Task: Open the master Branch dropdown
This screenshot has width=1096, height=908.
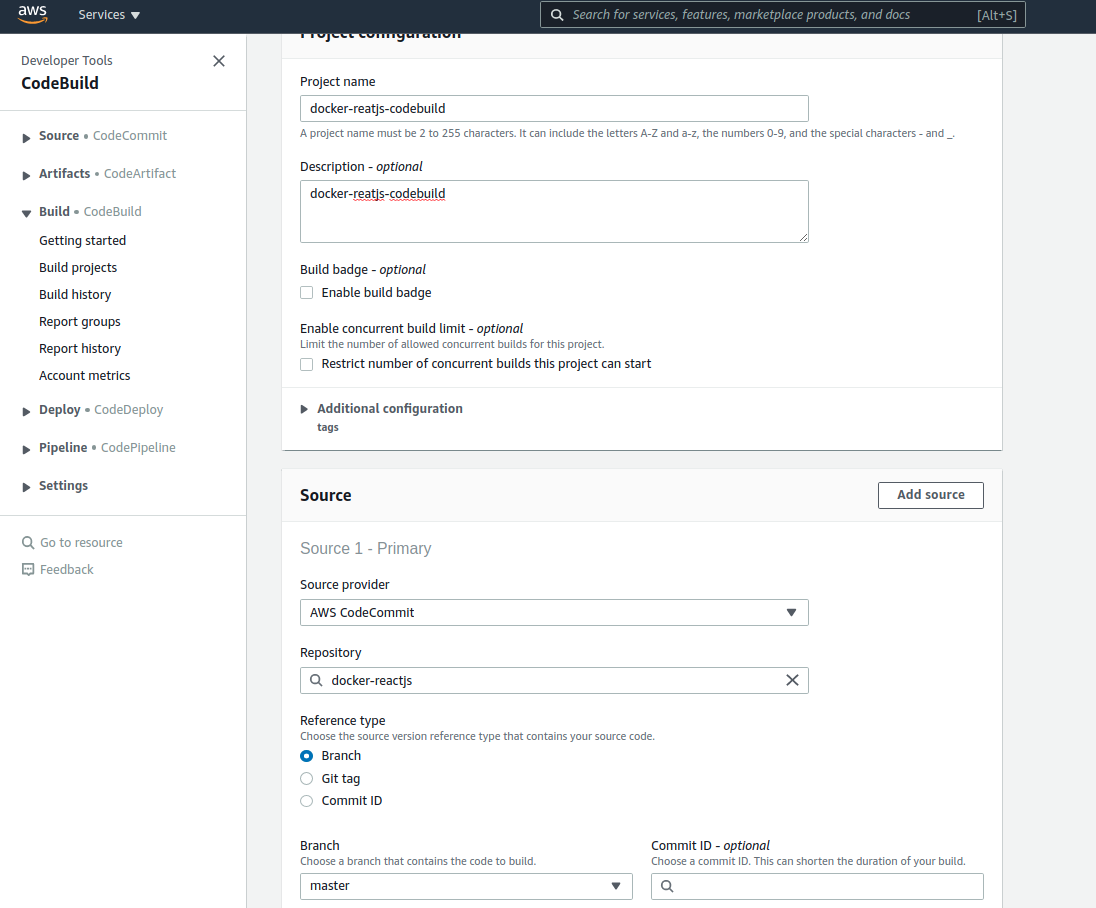Action: [x=466, y=886]
